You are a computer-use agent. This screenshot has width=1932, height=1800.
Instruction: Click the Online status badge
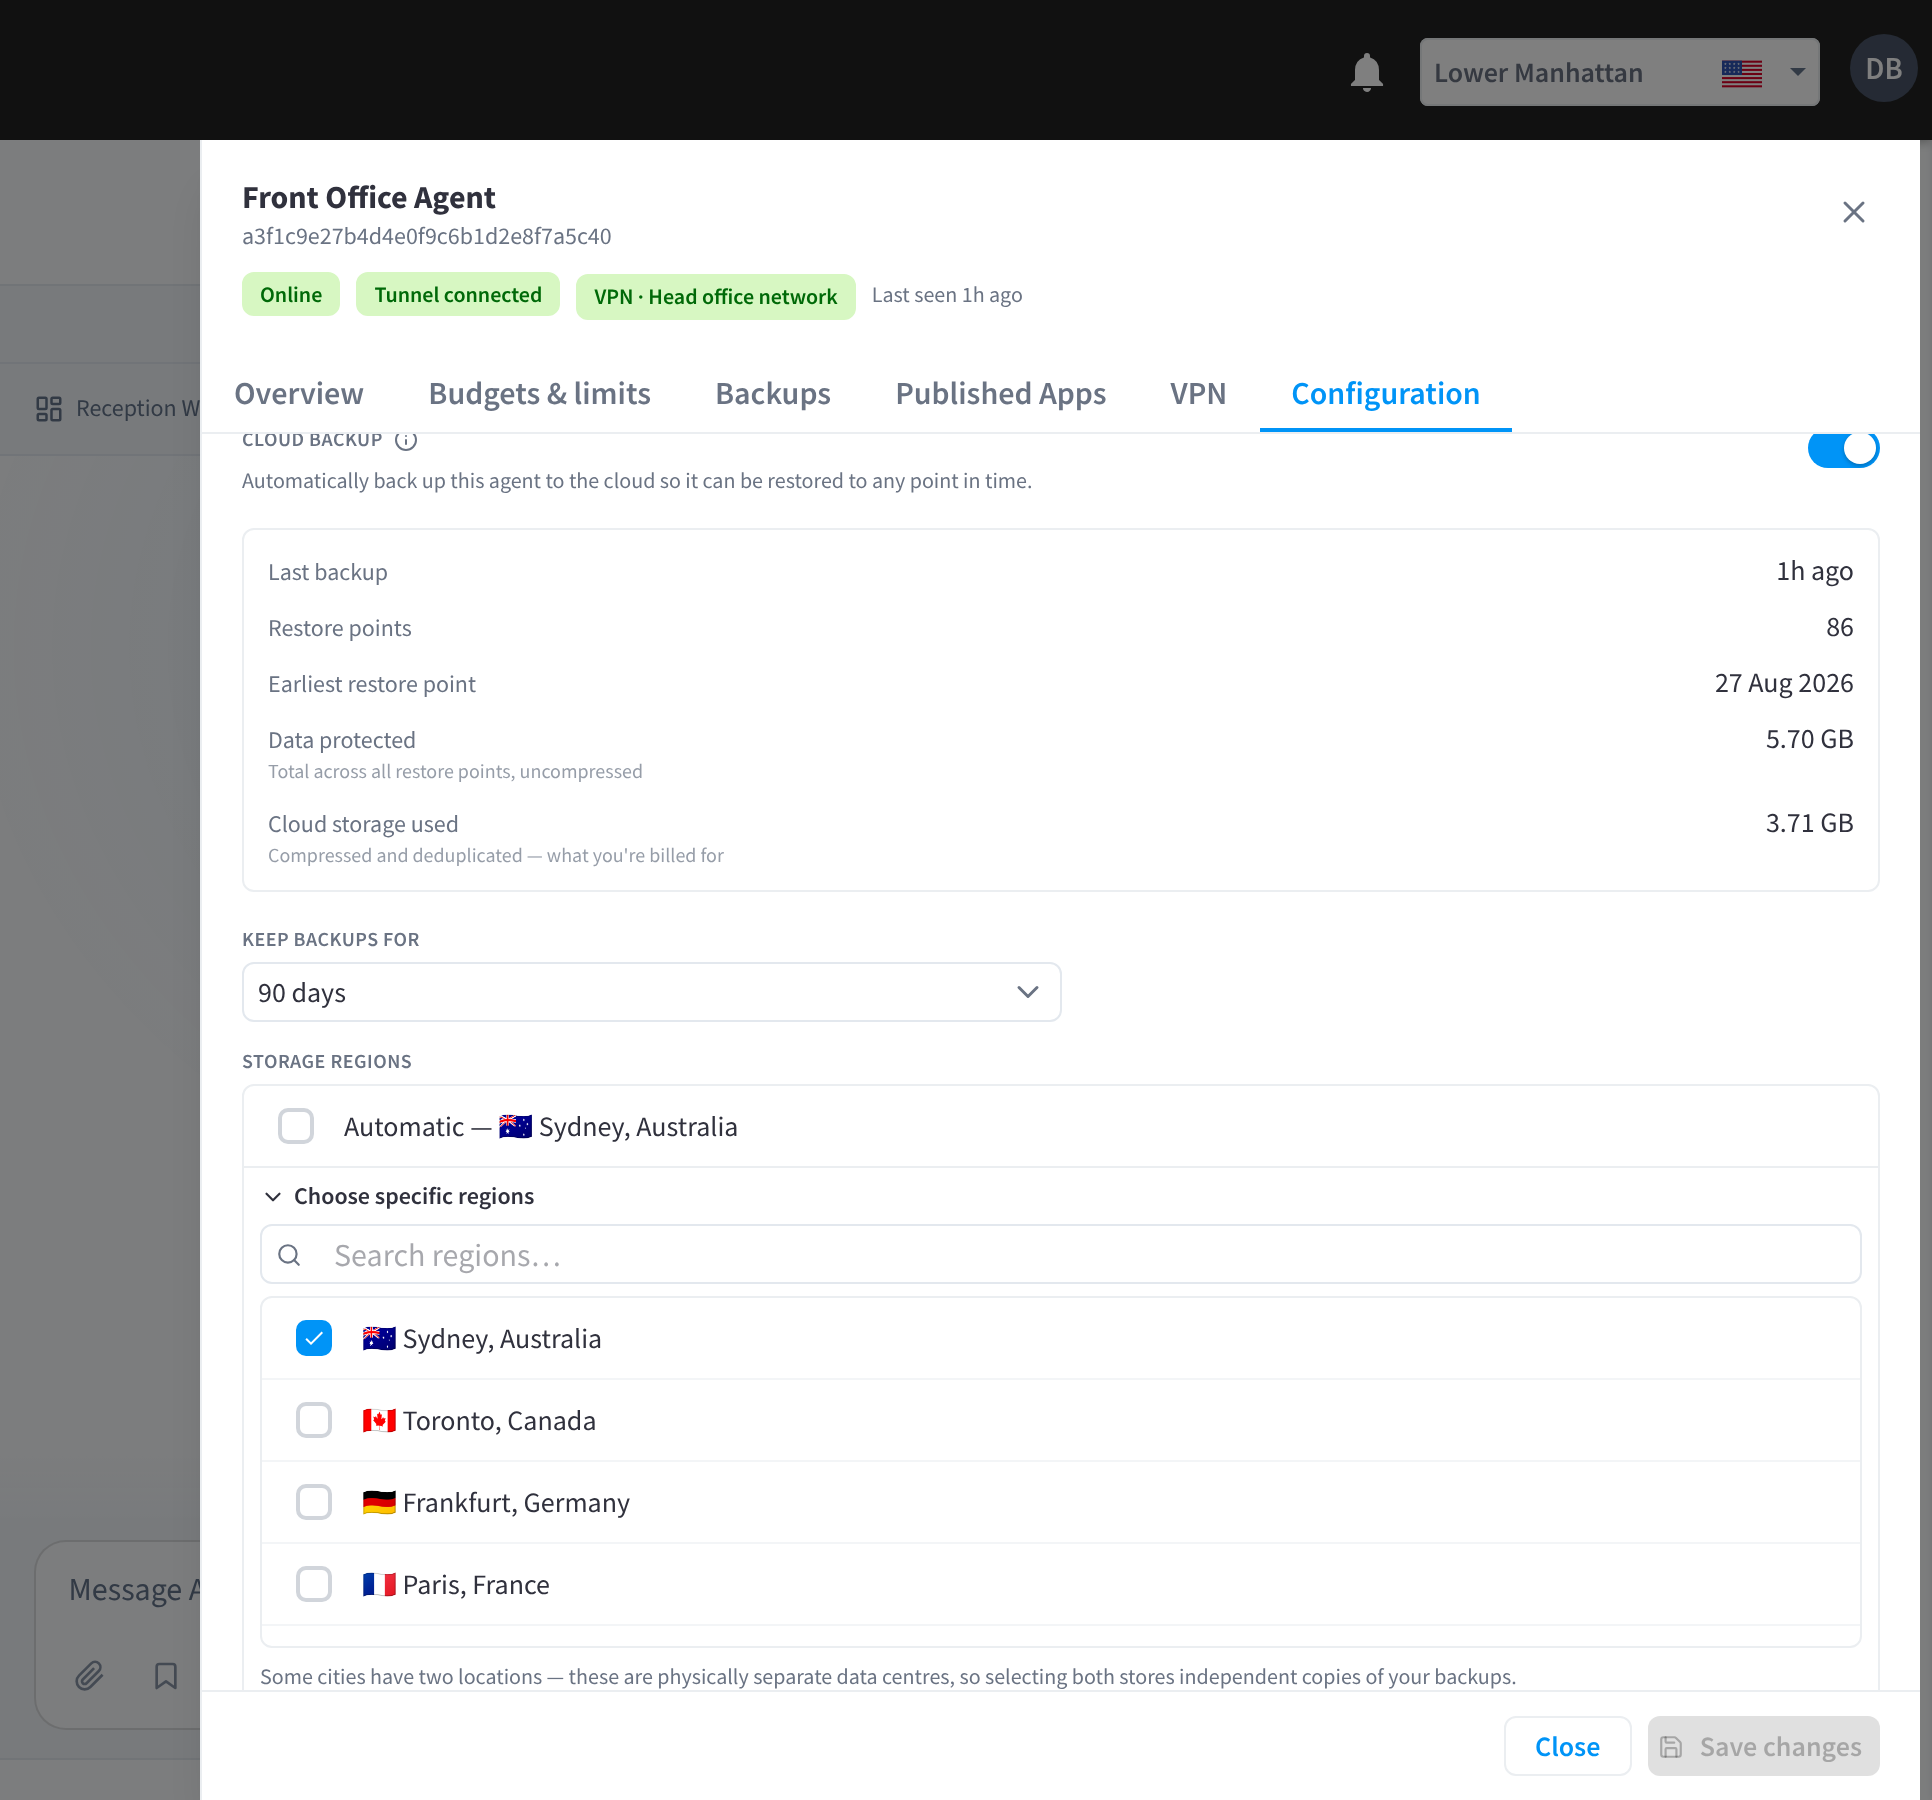pos(291,295)
